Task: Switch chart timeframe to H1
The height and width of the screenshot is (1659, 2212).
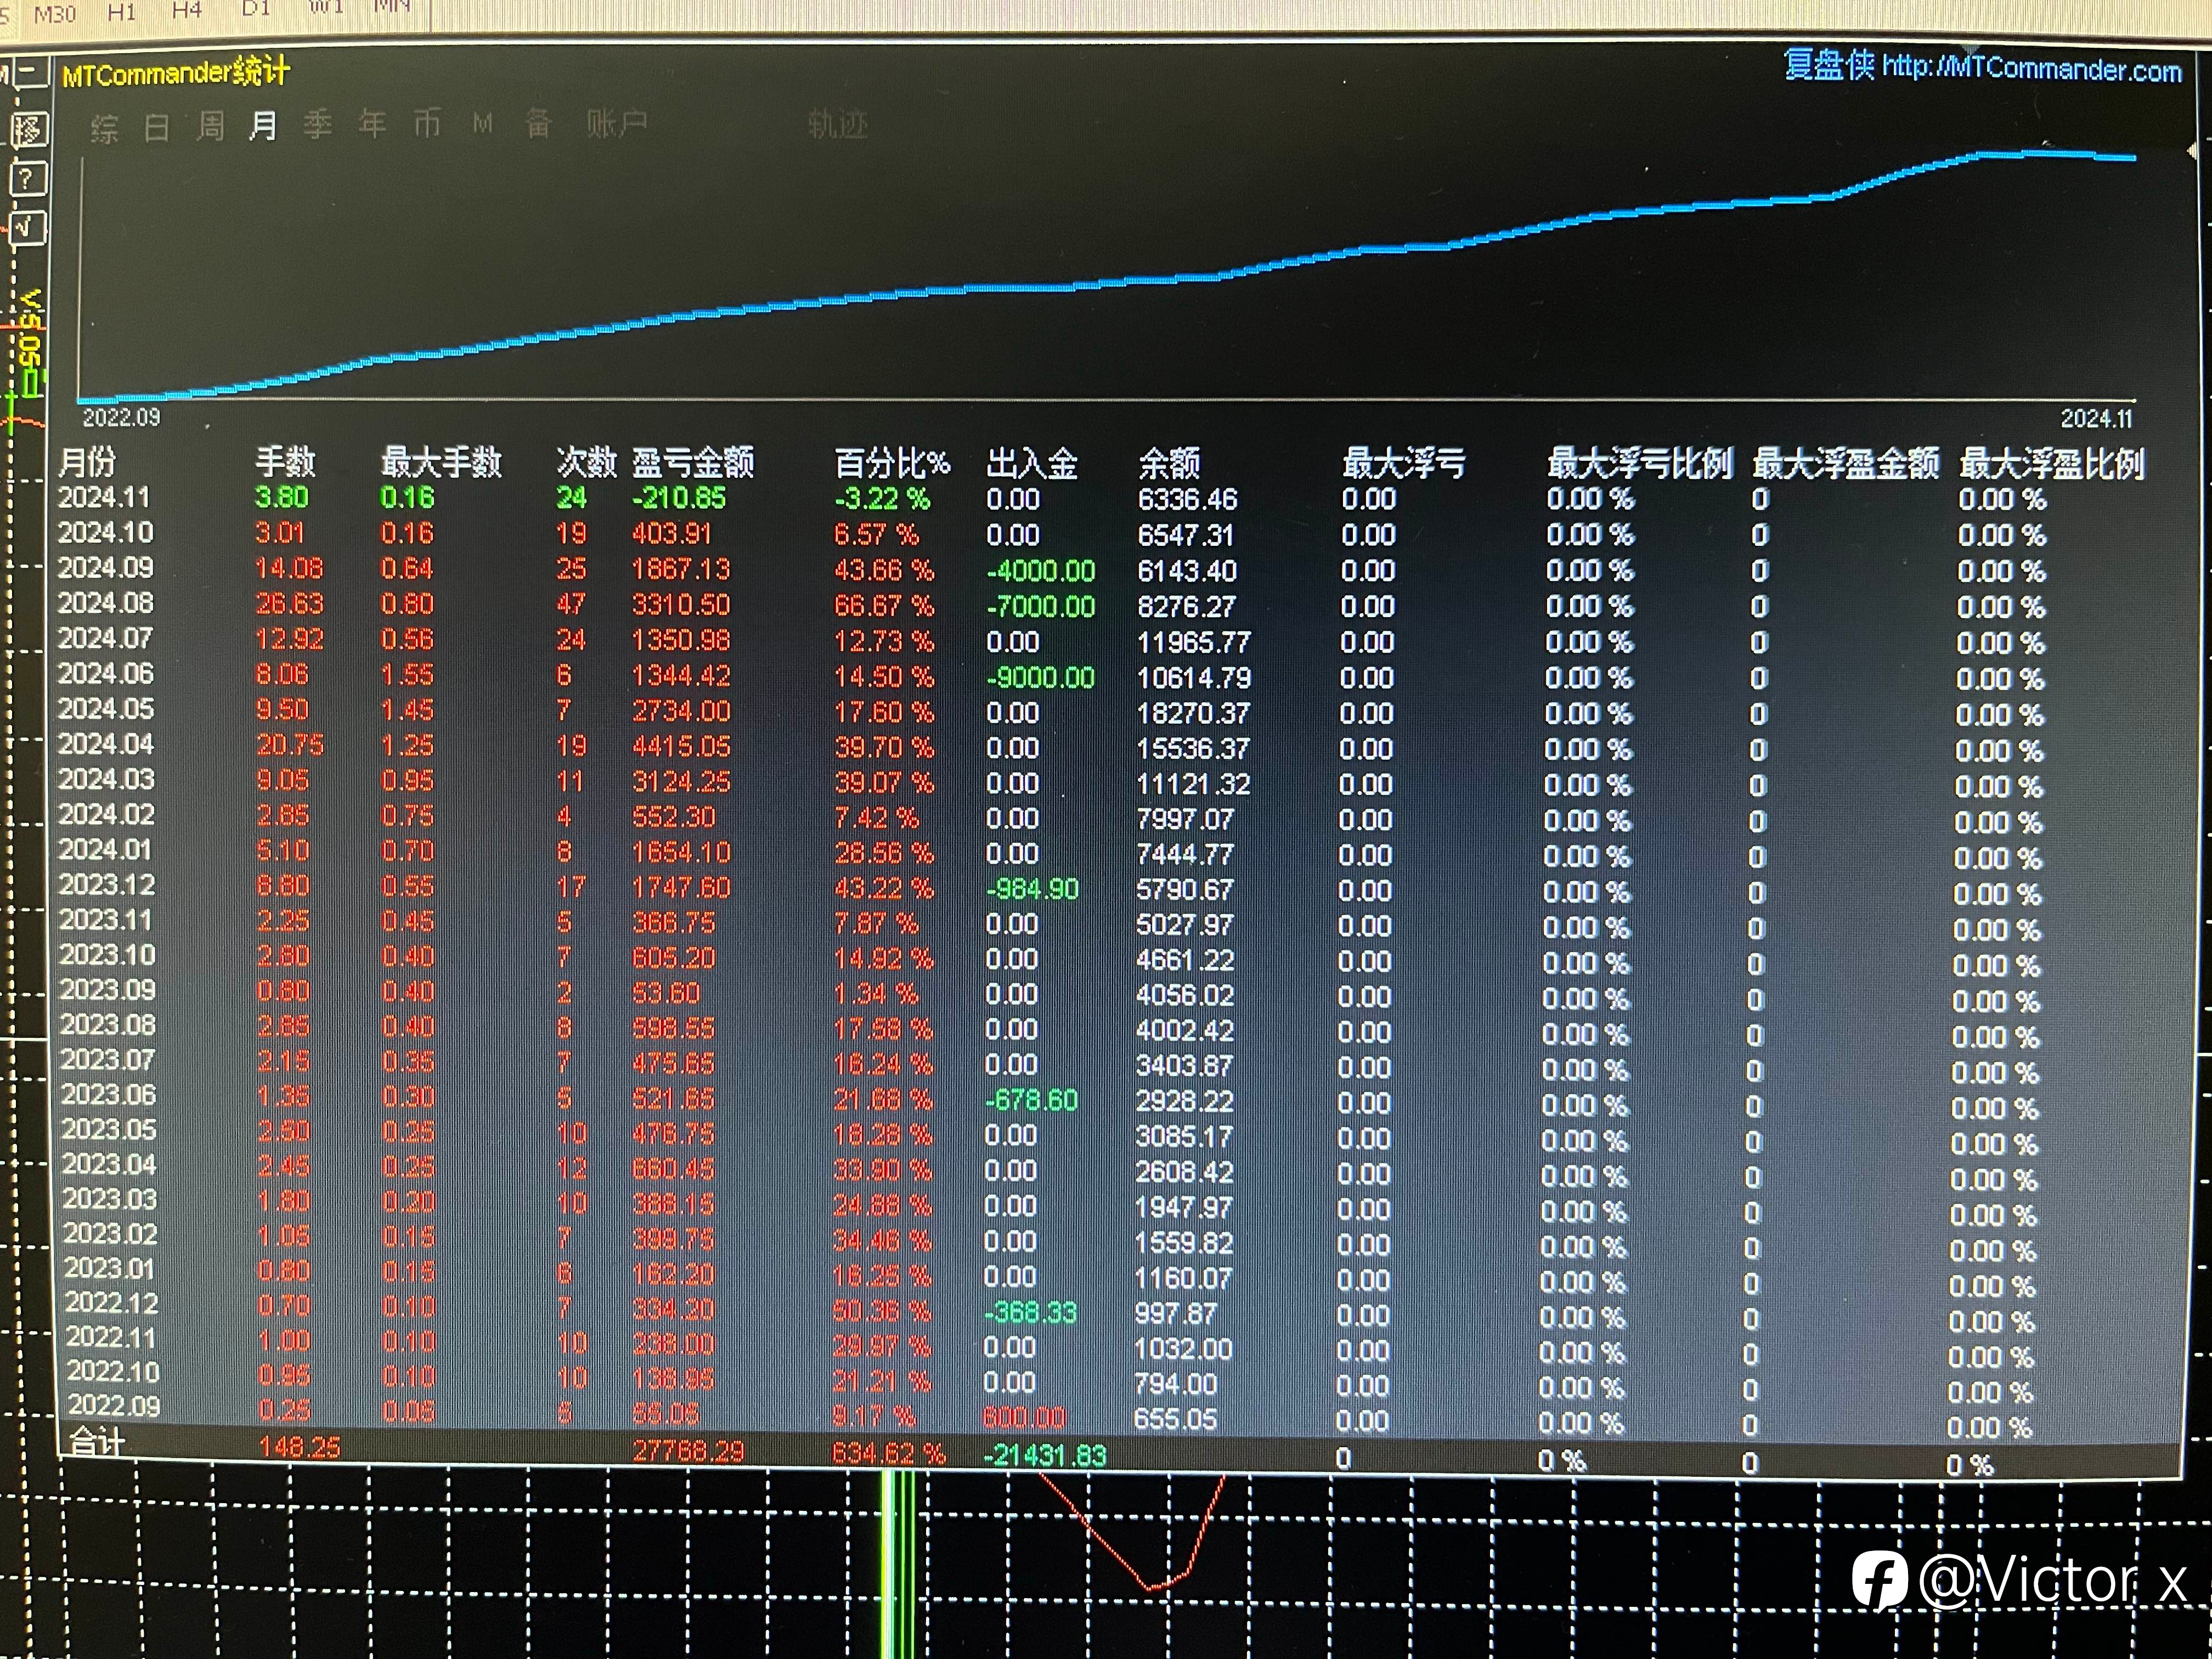Action: [x=121, y=12]
